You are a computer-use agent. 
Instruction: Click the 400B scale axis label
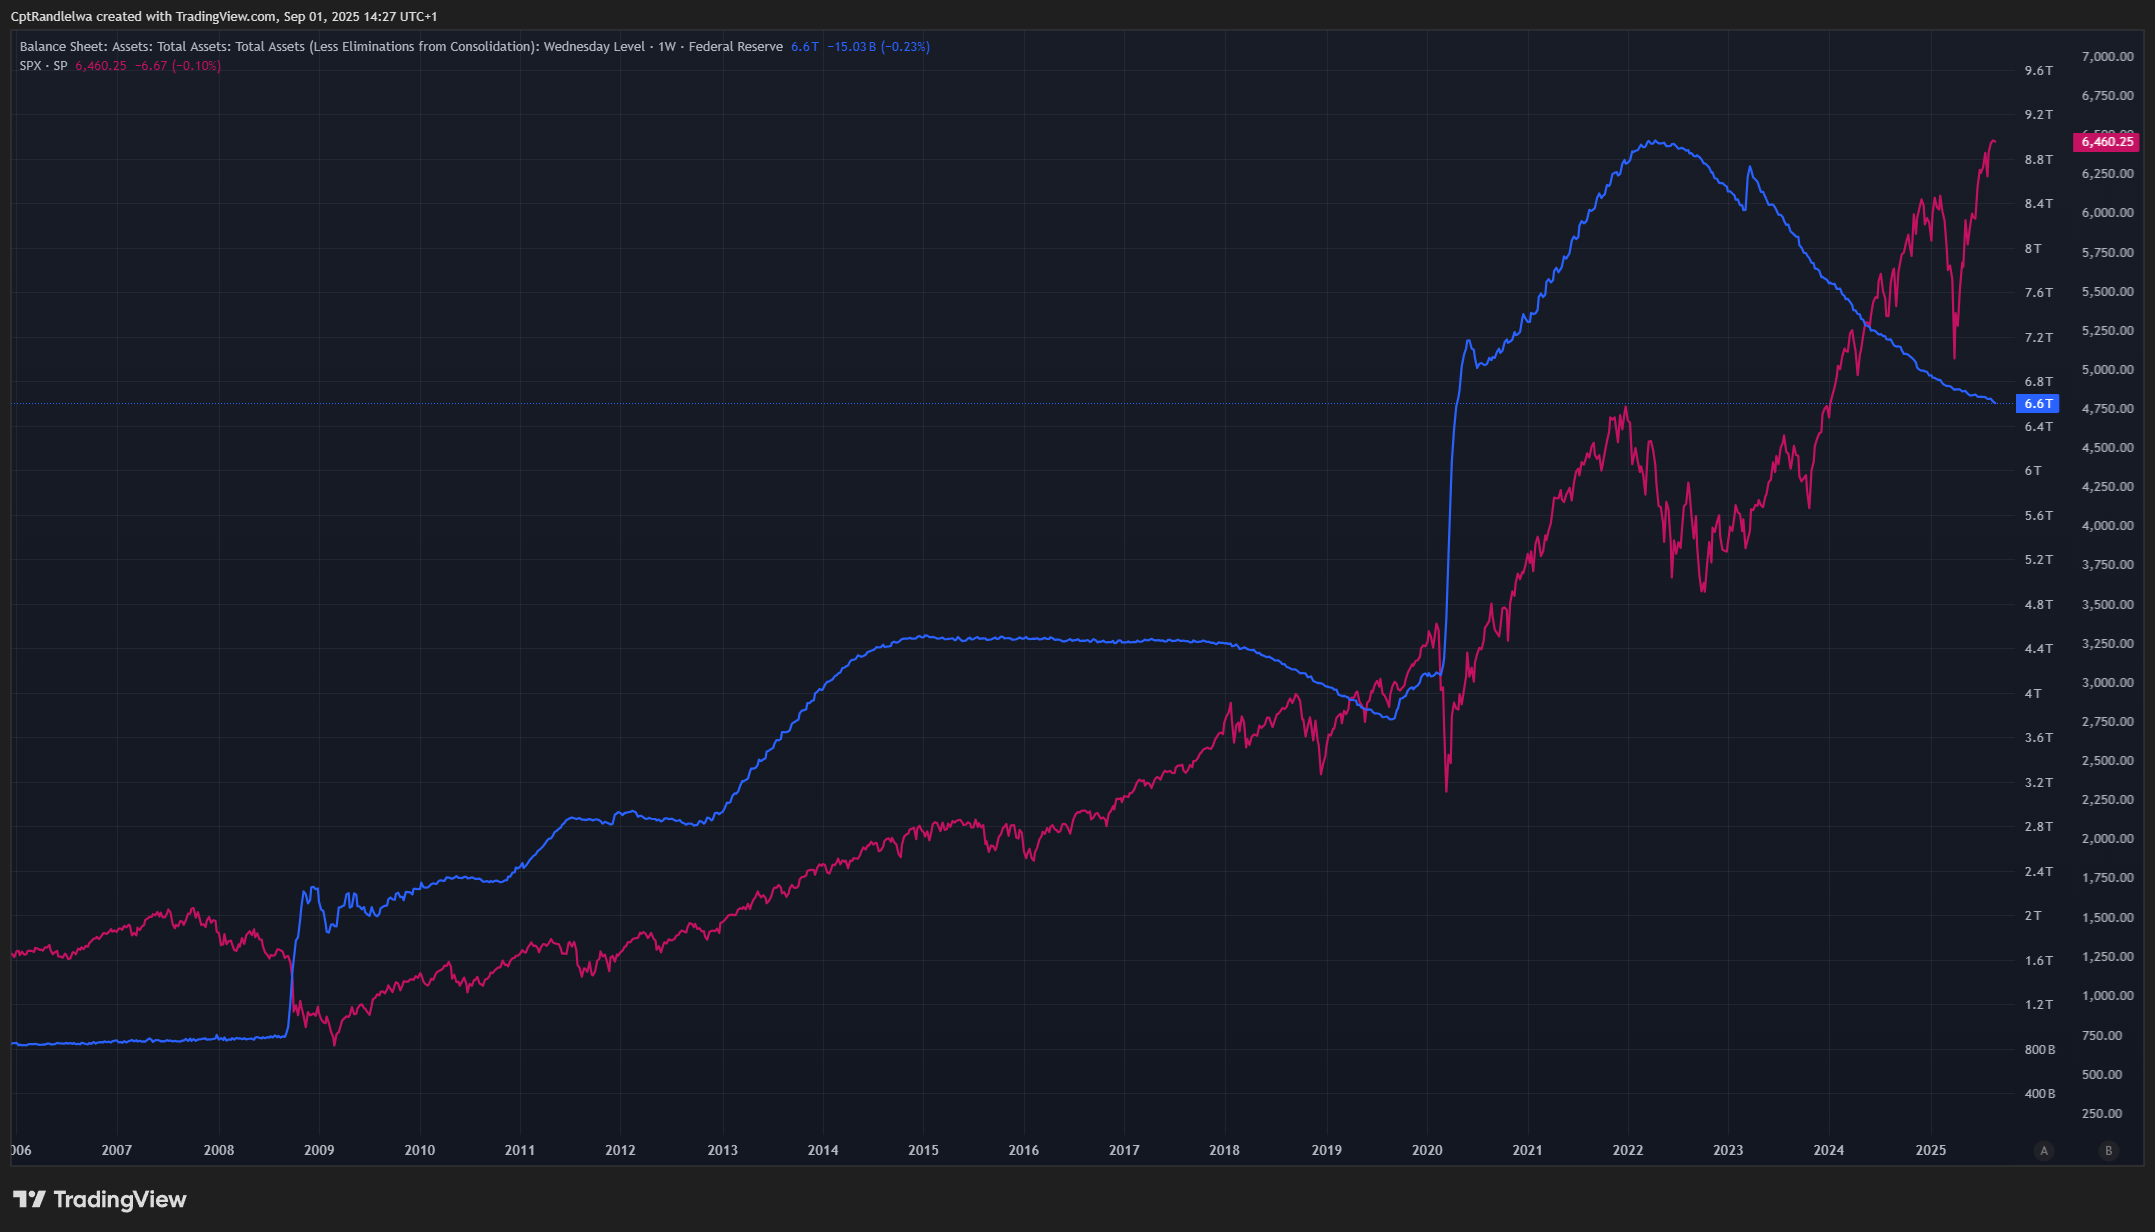click(2039, 1094)
